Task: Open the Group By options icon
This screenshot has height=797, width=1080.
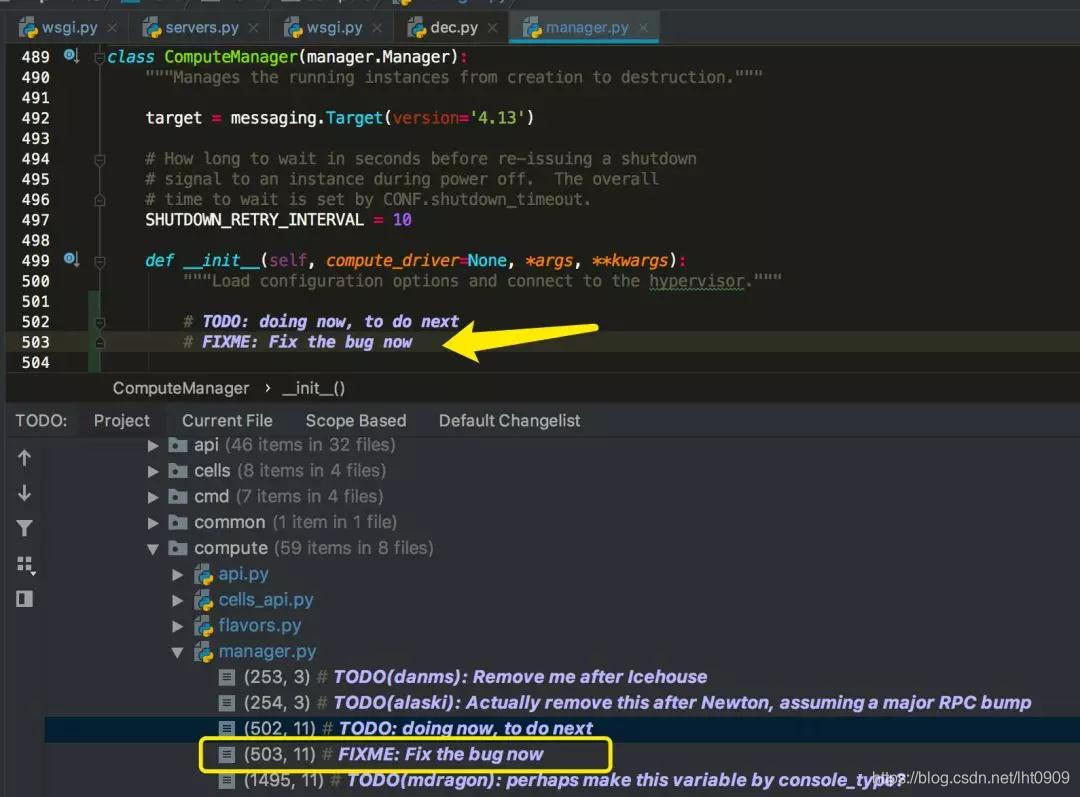Action: point(25,565)
